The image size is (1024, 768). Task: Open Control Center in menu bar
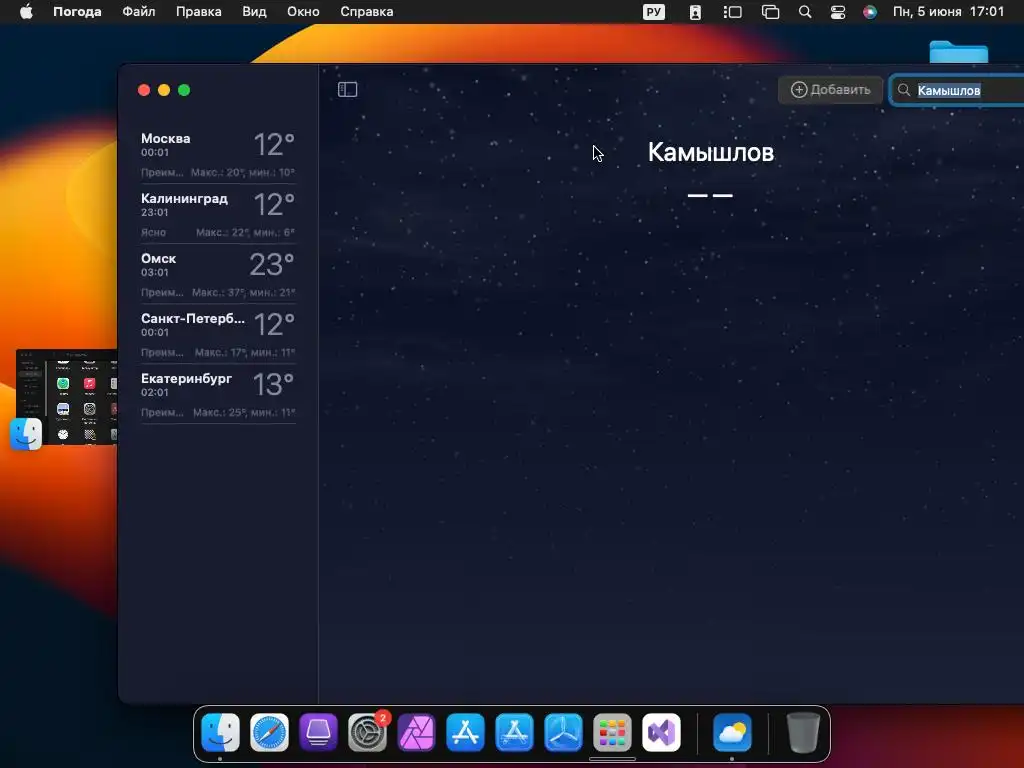point(838,12)
